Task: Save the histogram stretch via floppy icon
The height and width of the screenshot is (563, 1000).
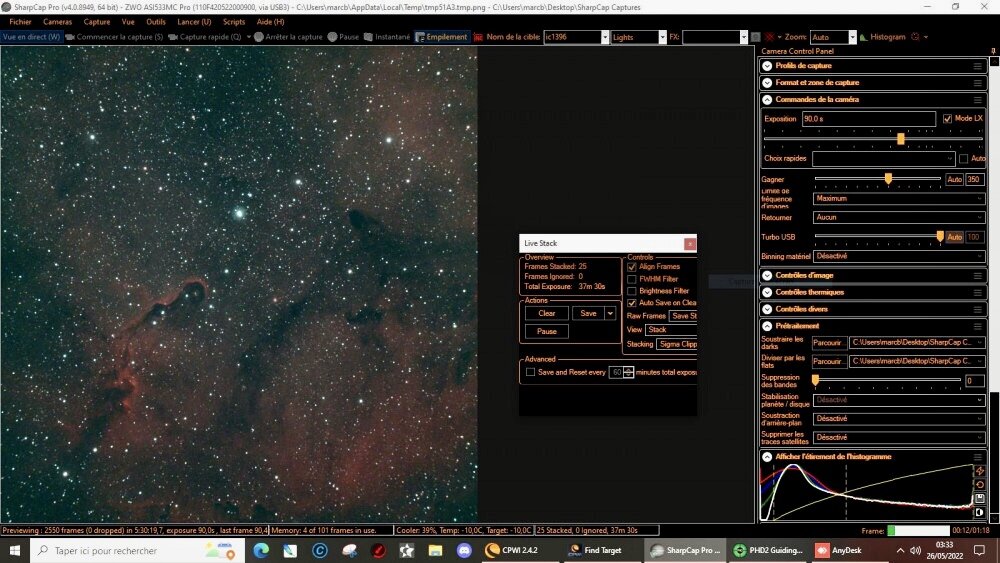Action: tap(980, 499)
